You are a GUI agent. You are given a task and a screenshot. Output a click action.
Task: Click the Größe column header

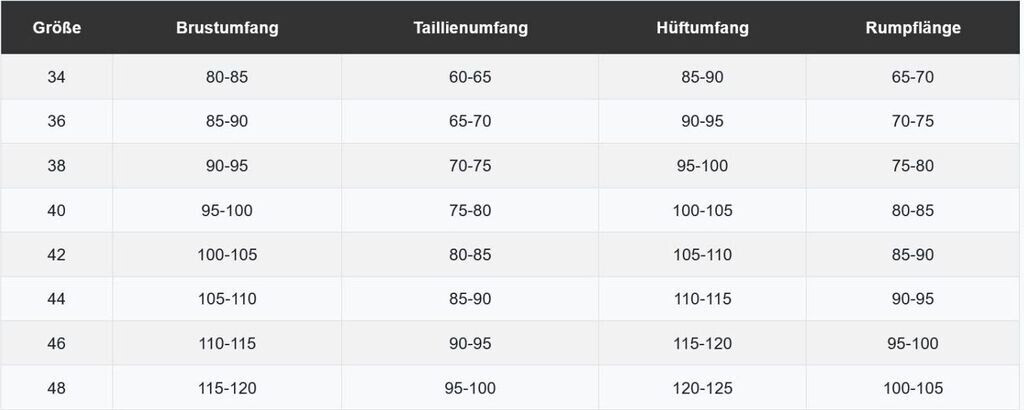(x=56, y=28)
